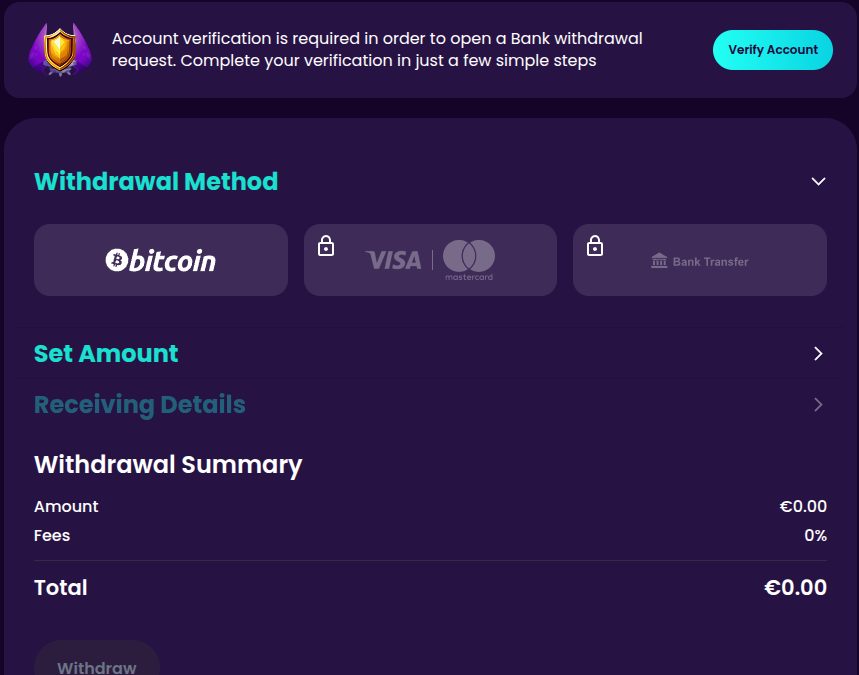Click the Fees 0% value
This screenshot has width=859, height=675.
pyautogui.click(x=815, y=536)
